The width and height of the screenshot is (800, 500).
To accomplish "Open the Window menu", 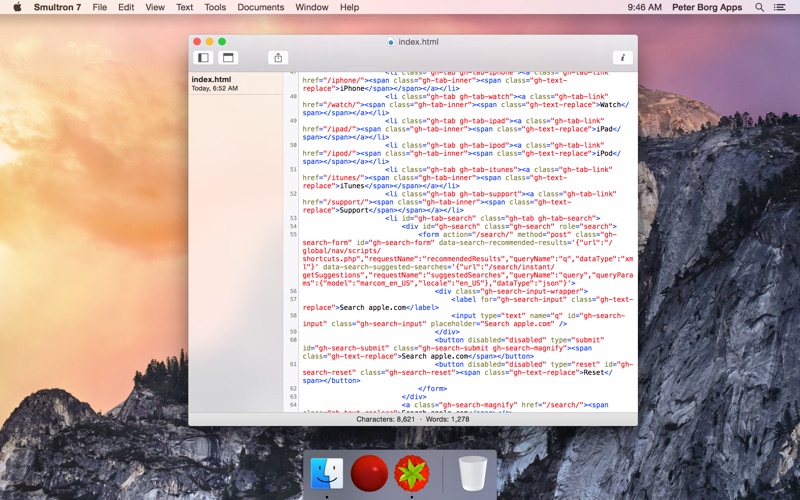I will coord(312,7).
